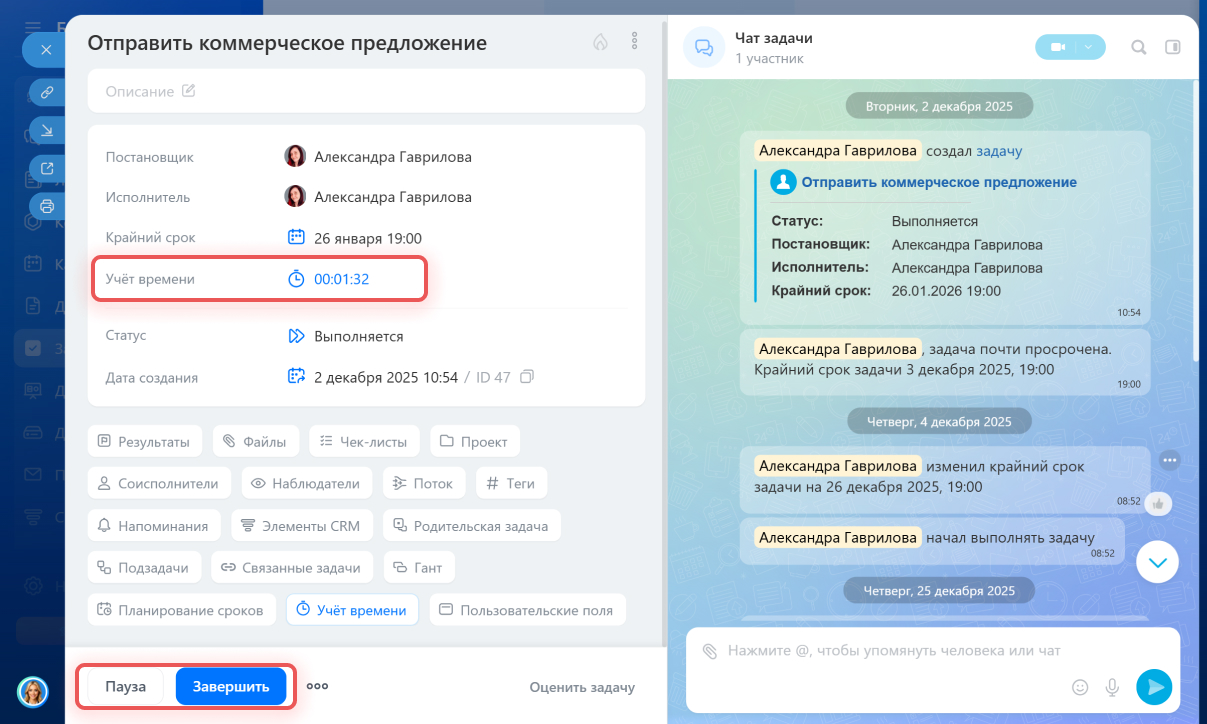Add the Файлы block

tap(255, 441)
